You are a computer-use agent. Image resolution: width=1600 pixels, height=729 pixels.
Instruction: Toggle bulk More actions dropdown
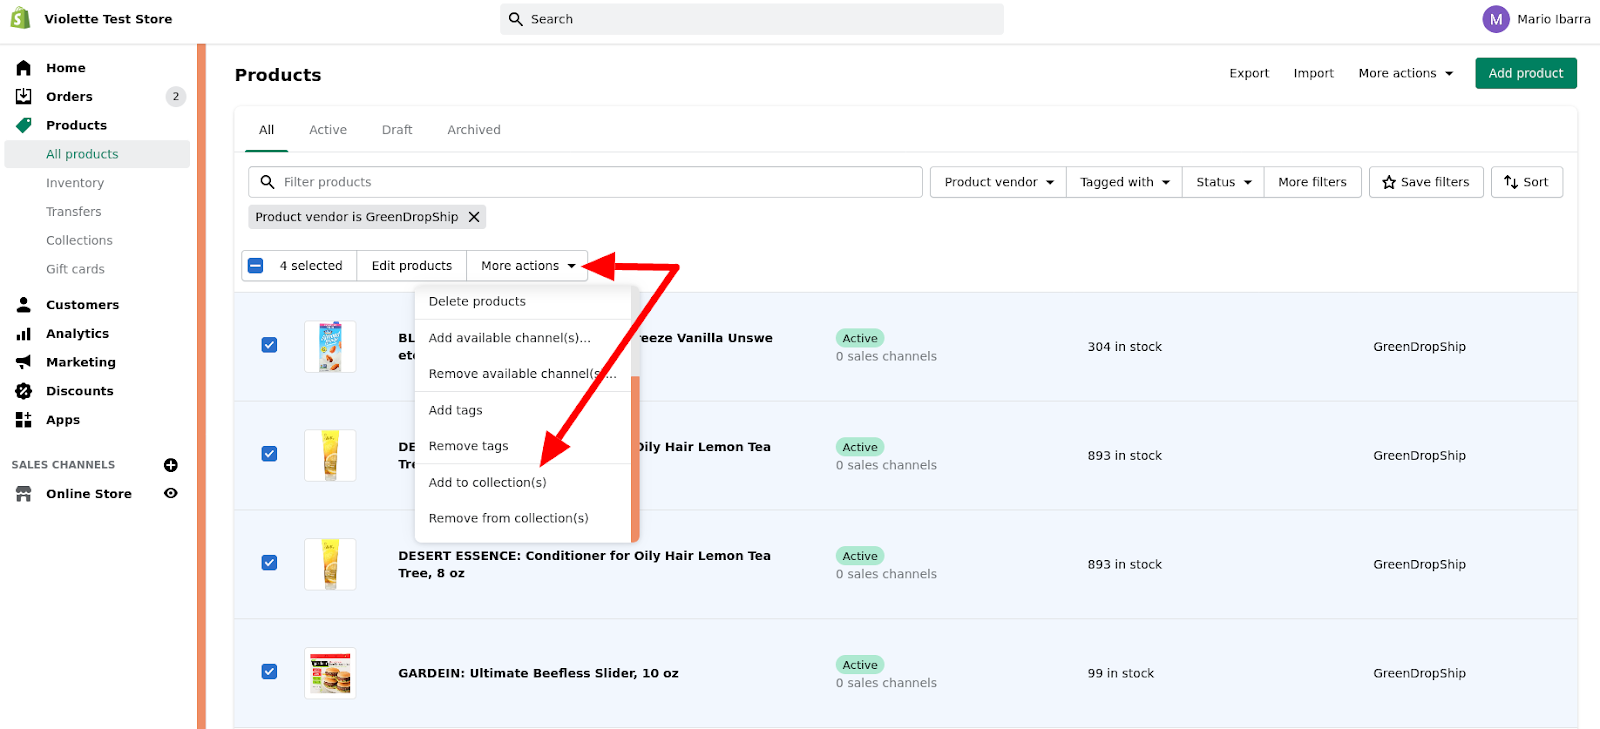click(x=527, y=266)
